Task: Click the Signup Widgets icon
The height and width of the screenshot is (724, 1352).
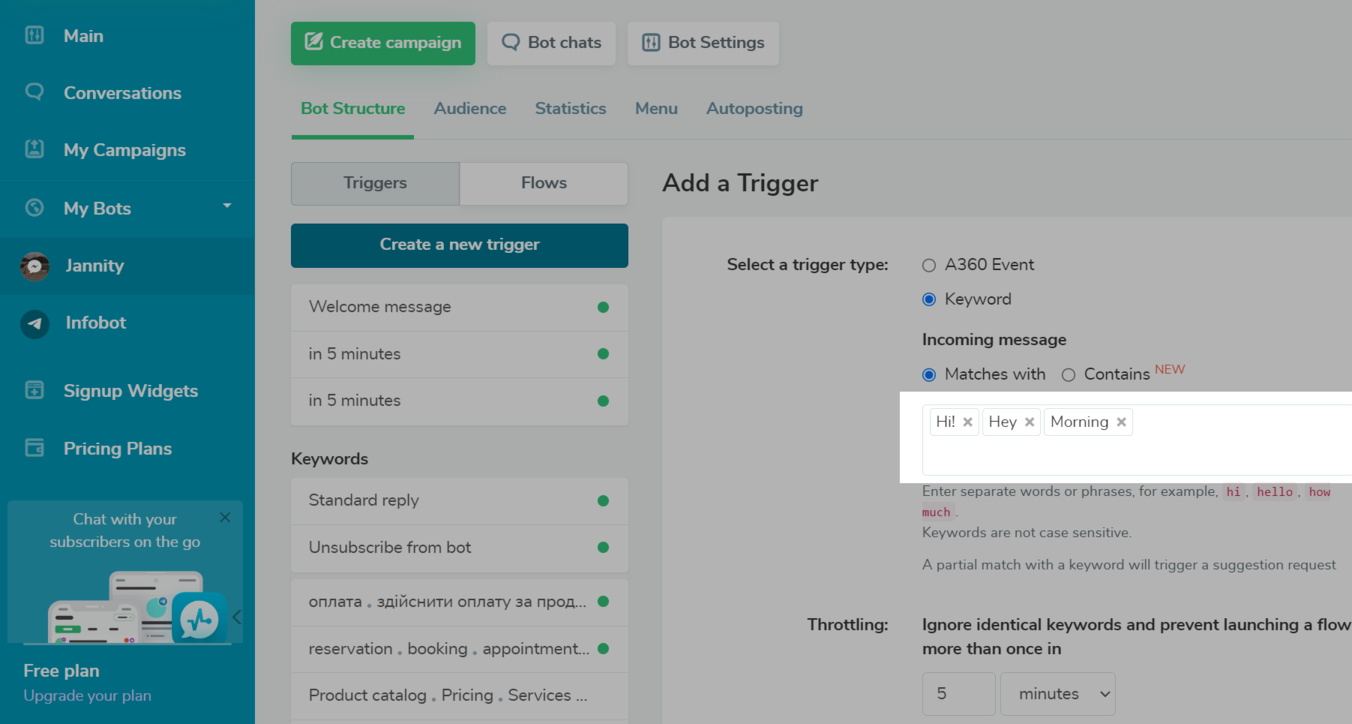Action: (35, 391)
